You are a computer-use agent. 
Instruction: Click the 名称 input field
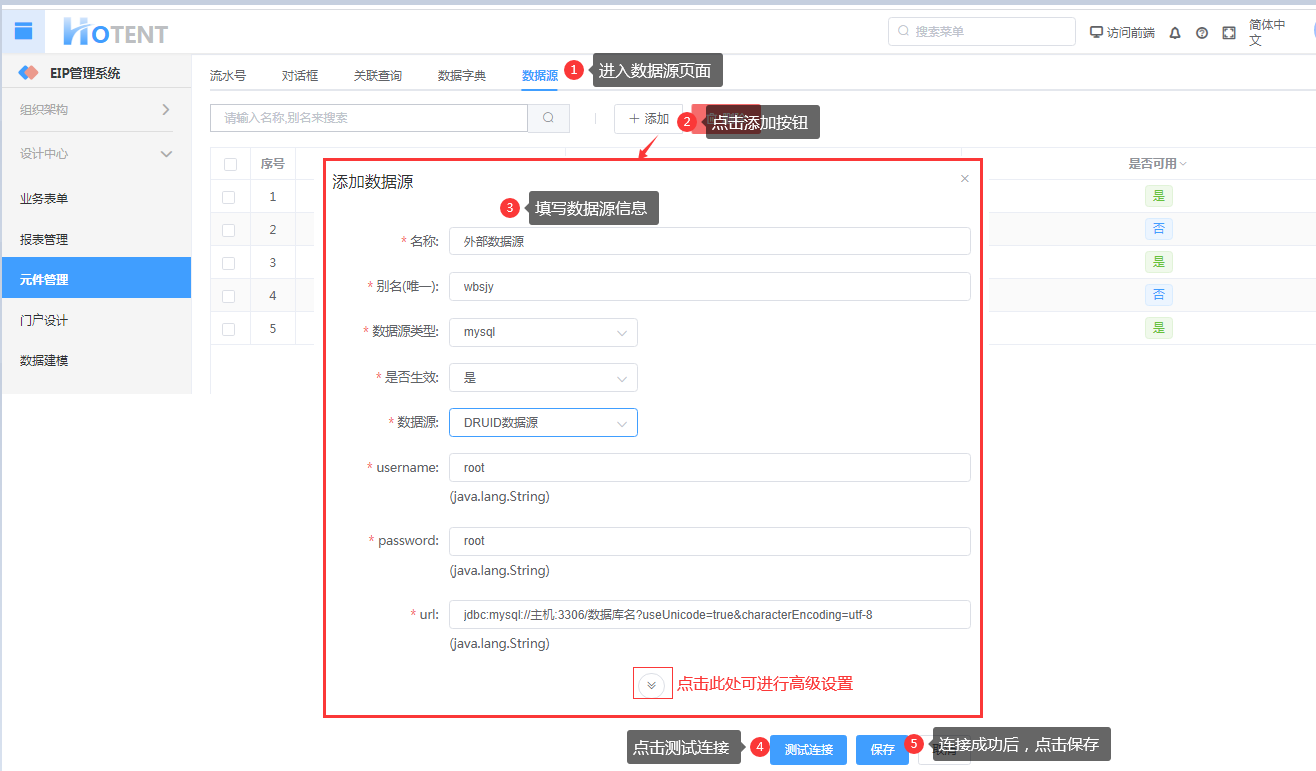[x=710, y=241]
